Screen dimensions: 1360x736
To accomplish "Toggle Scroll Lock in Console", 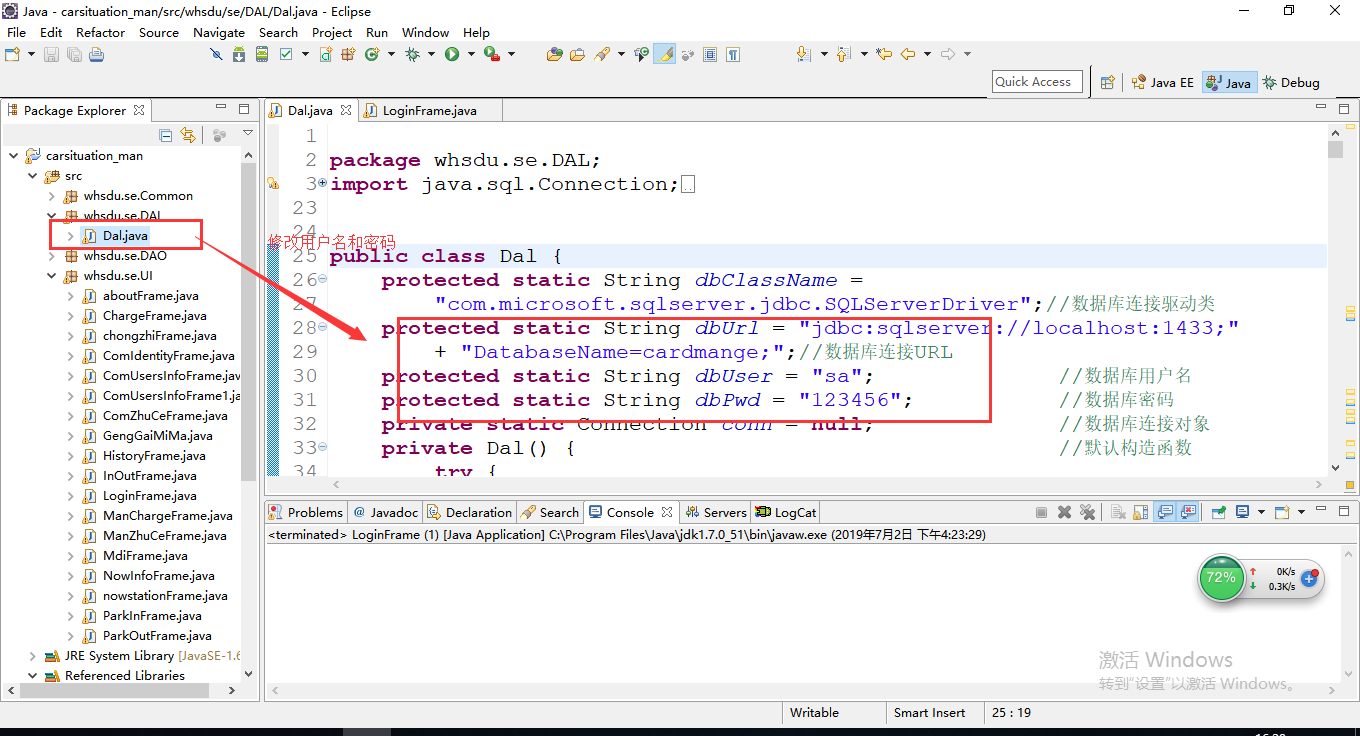I will pyautogui.click(x=1141, y=512).
